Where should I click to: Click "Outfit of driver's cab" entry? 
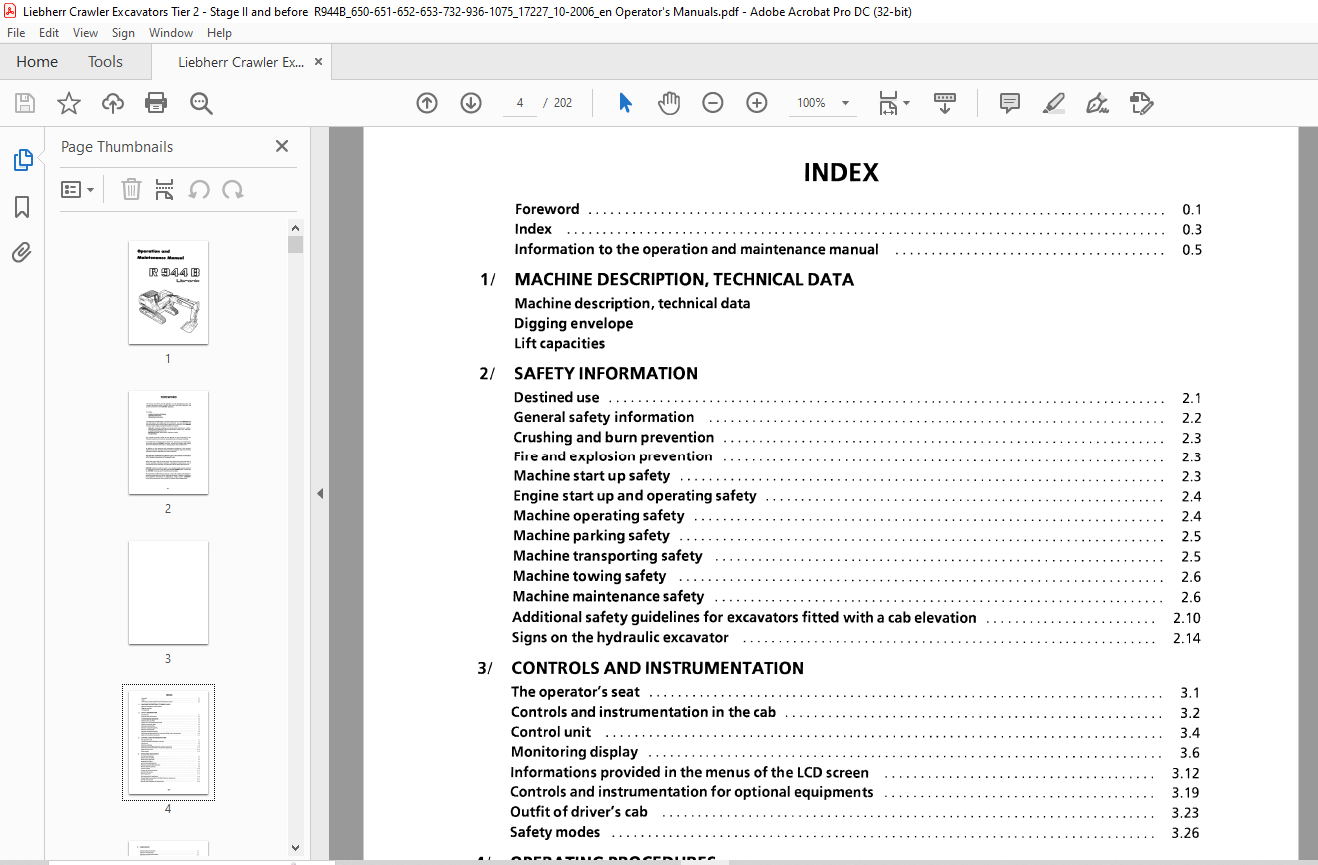pyautogui.click(x=579, y=812)
